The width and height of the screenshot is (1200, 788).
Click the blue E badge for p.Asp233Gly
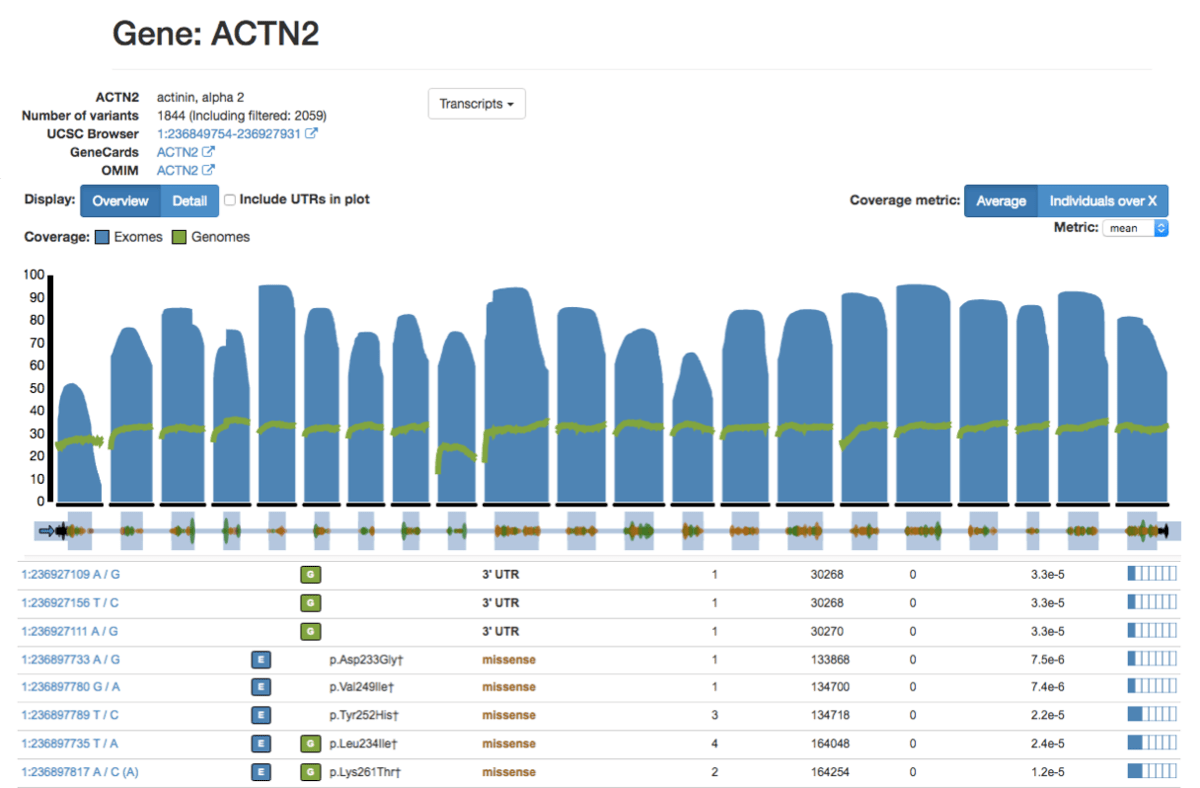tap(260, 659)
